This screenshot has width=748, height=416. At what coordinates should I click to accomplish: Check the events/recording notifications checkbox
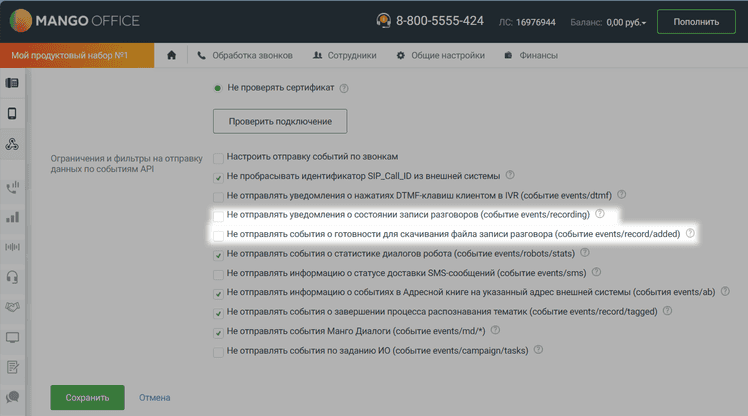click(218, 215)
